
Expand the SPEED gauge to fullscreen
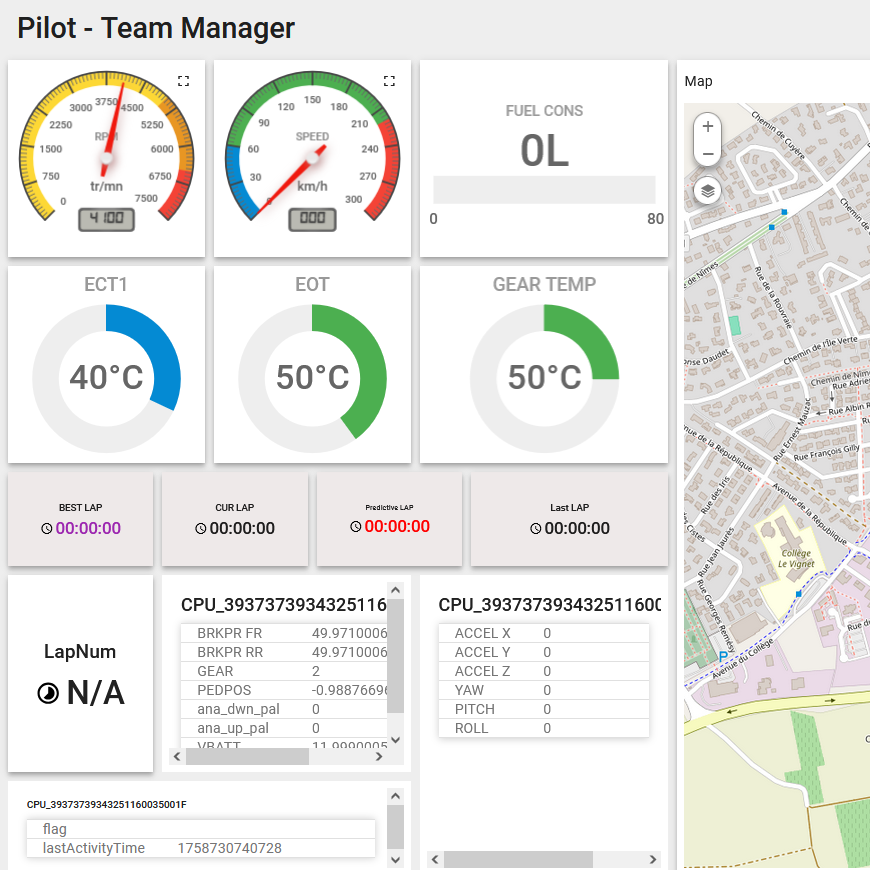pyautogui.click(x=390, y=81)
